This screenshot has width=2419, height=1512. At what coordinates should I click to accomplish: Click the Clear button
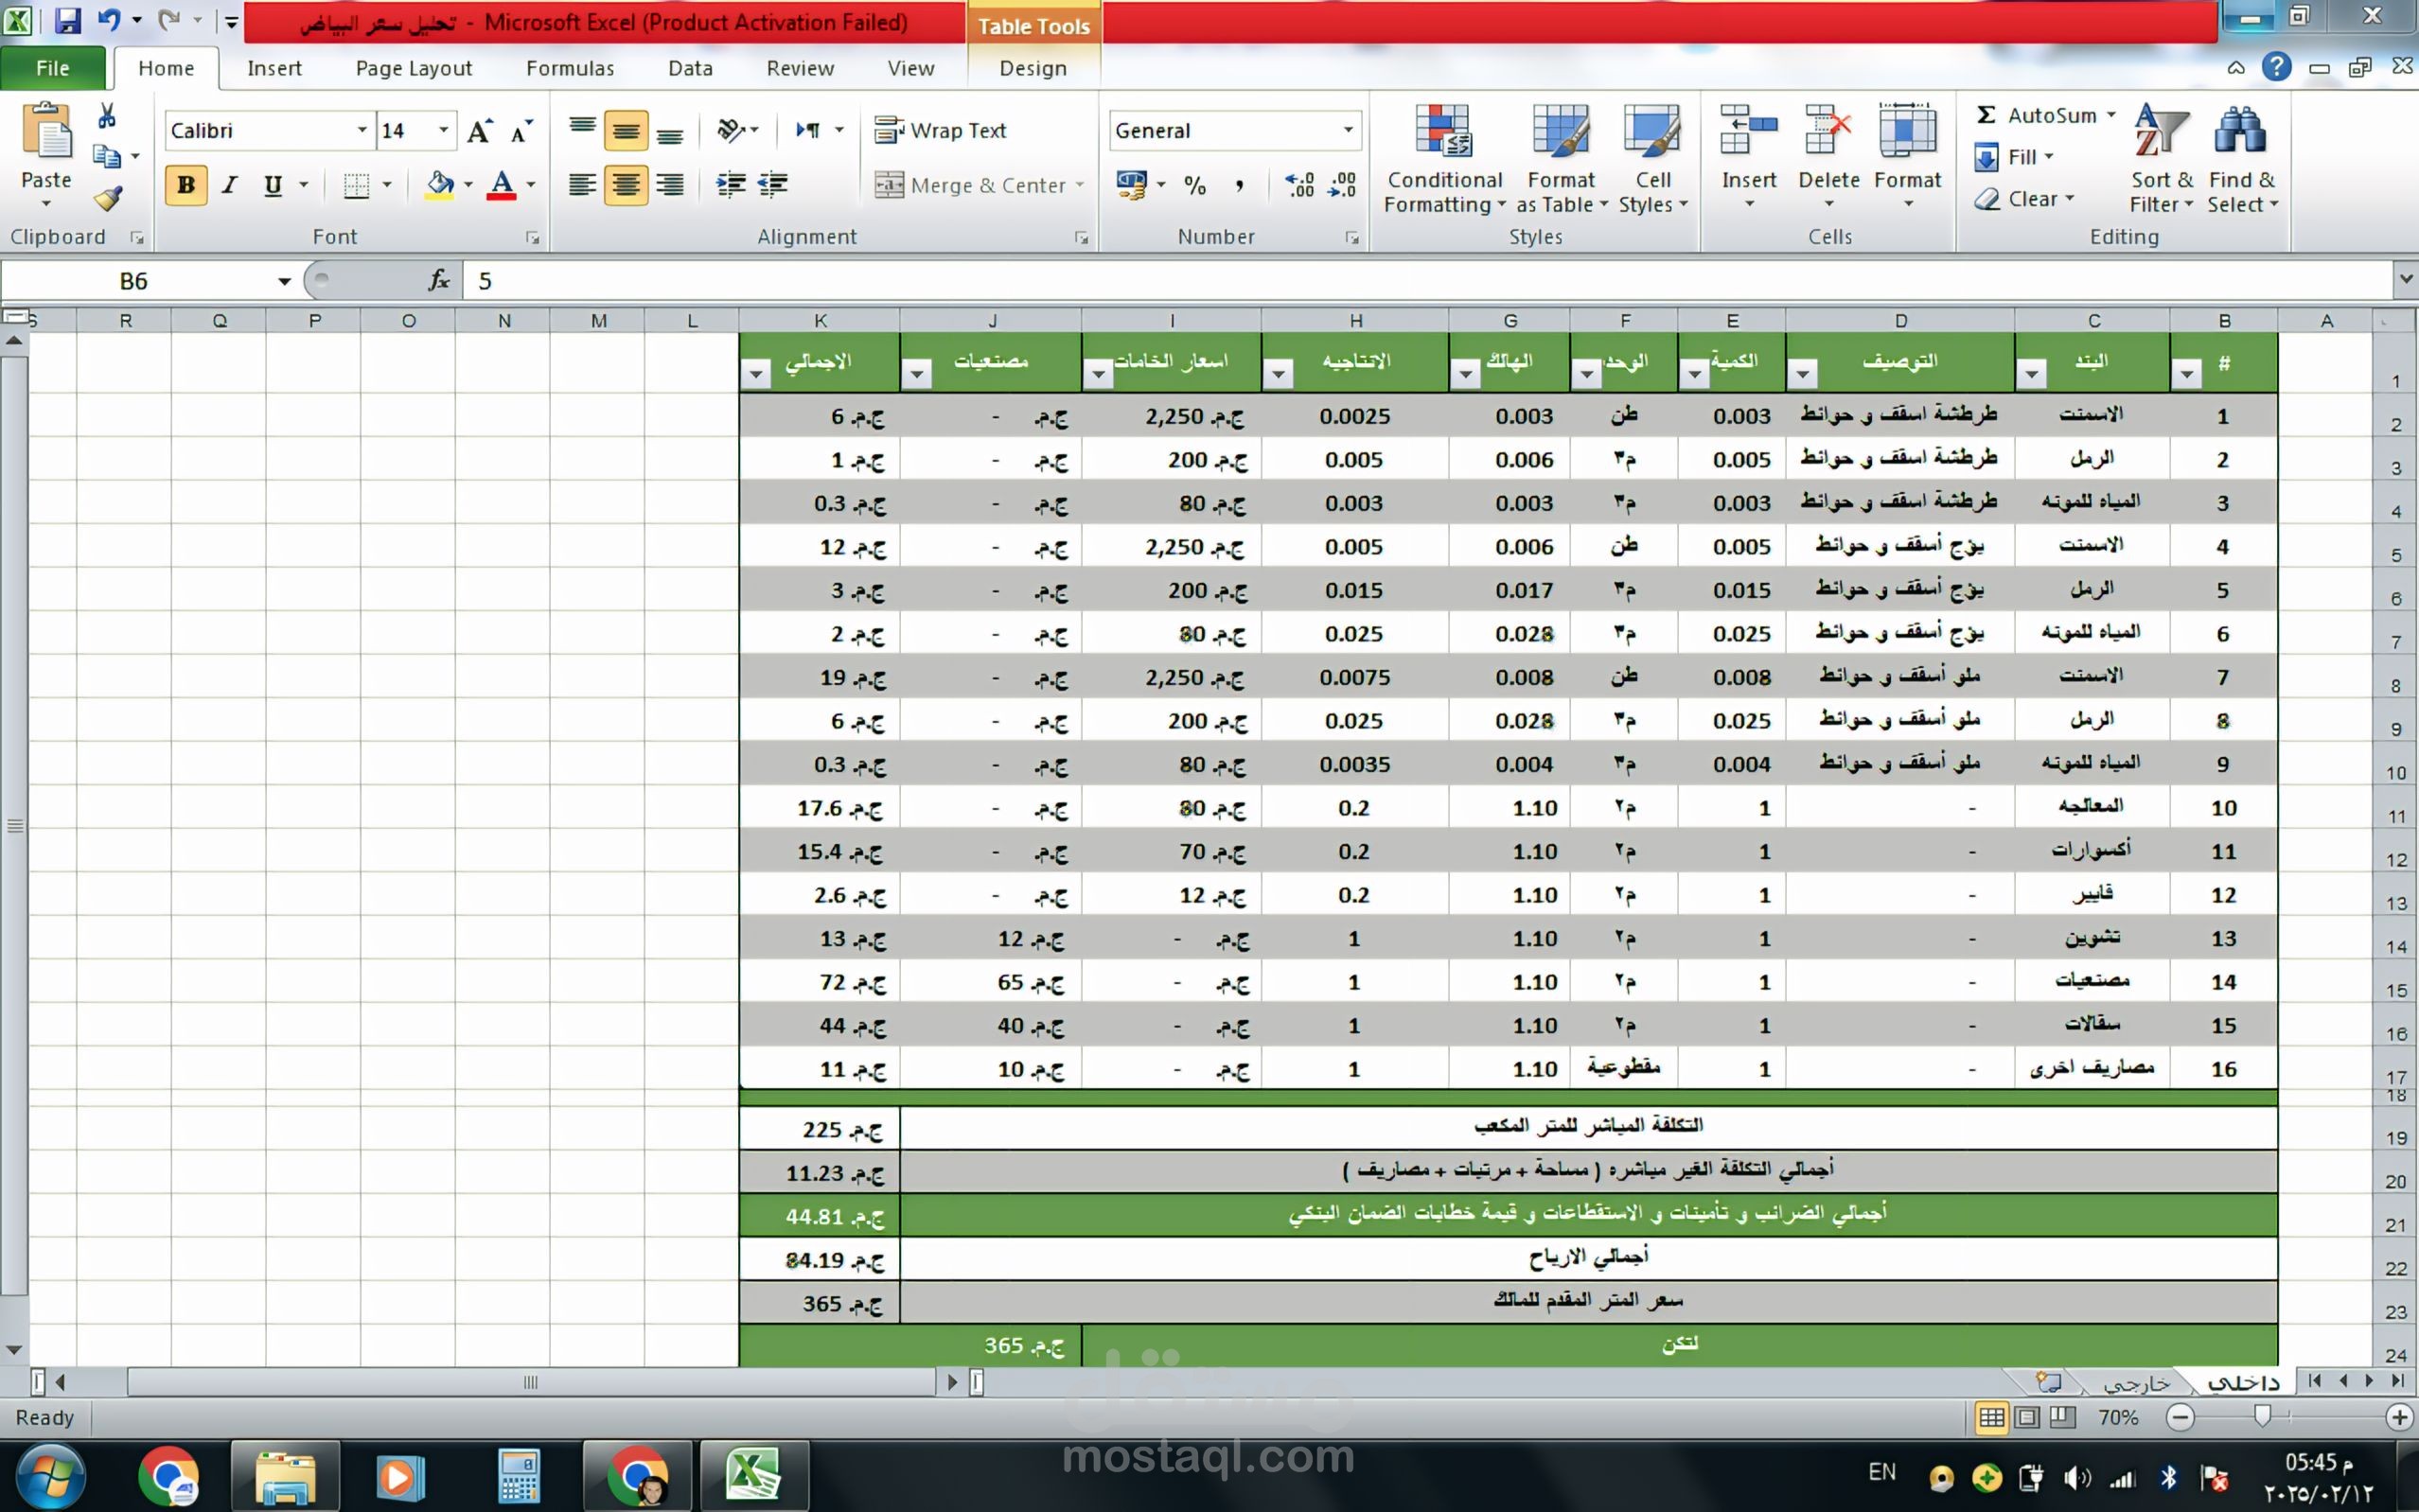pyautogui.click(x=2022, y=199)
